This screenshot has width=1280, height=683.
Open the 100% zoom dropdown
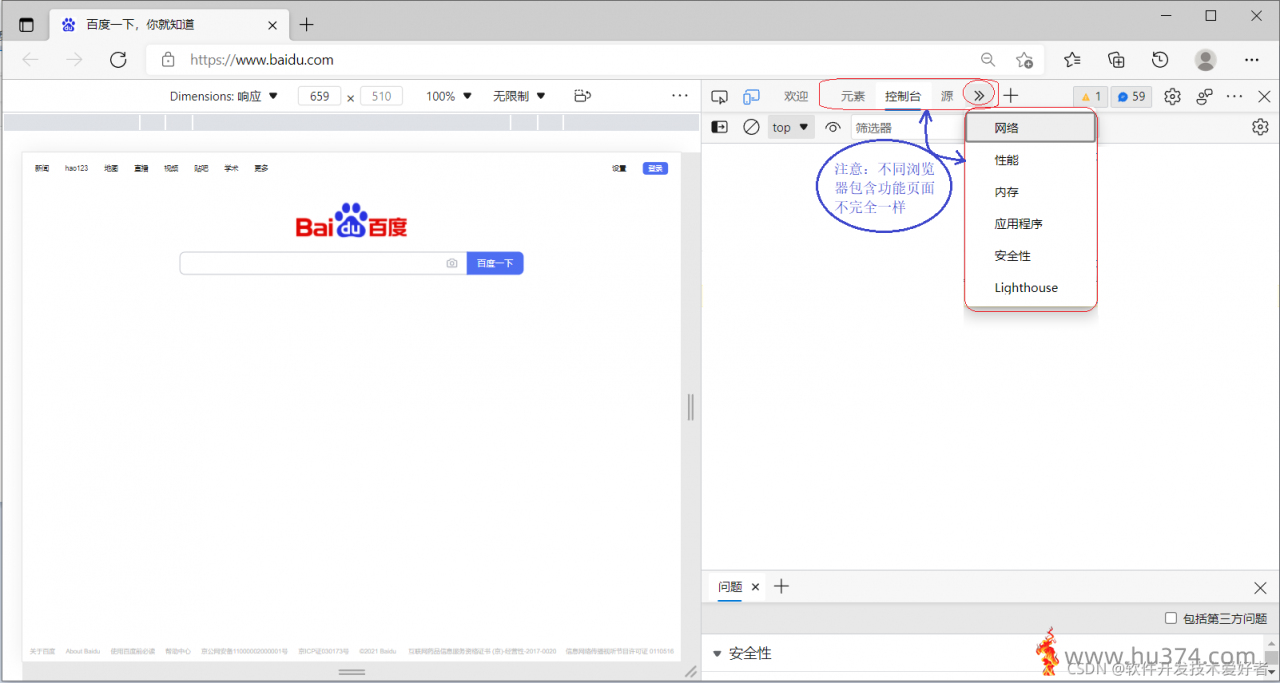[449, 96]
